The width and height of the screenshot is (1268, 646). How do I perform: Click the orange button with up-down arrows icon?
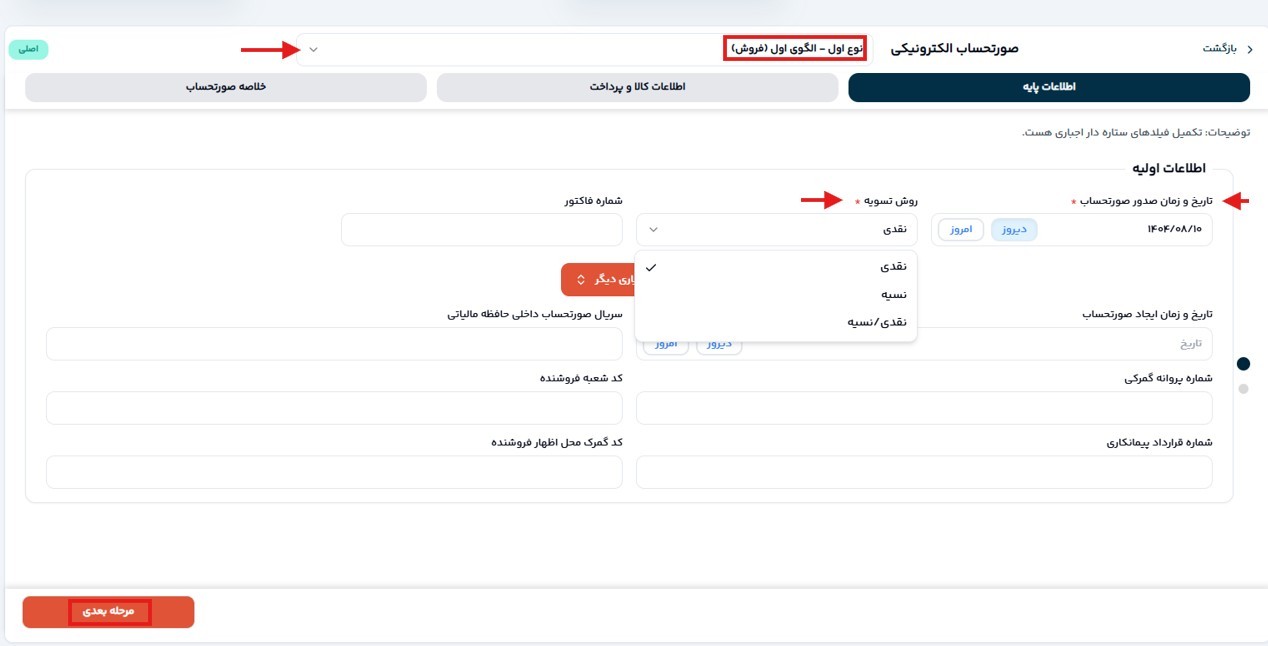tap(598, 280)
